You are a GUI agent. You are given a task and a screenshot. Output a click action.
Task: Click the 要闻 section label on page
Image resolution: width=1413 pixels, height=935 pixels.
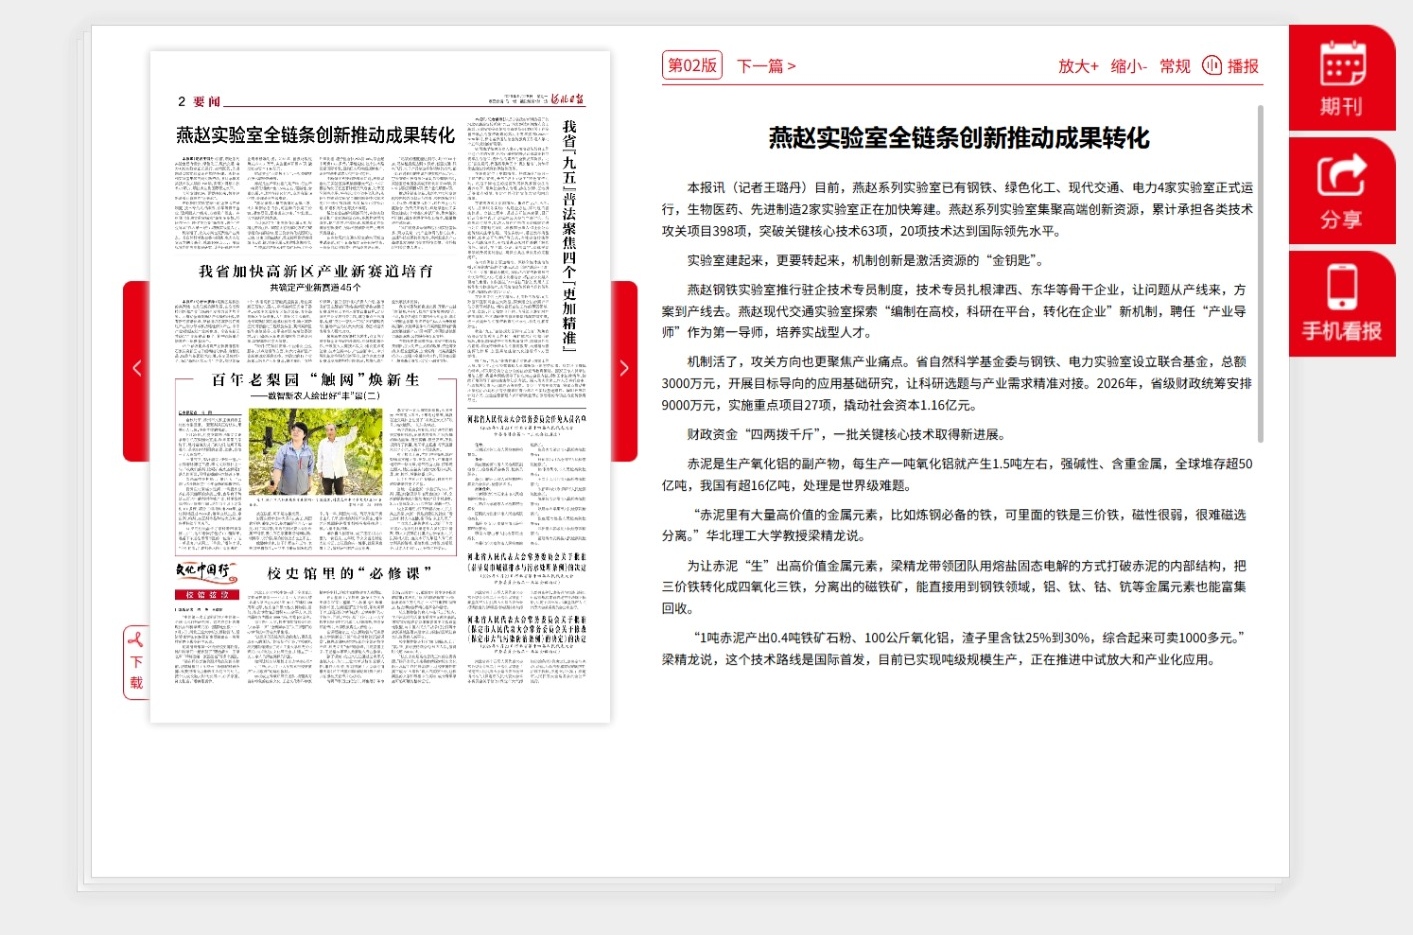[207, 102]
